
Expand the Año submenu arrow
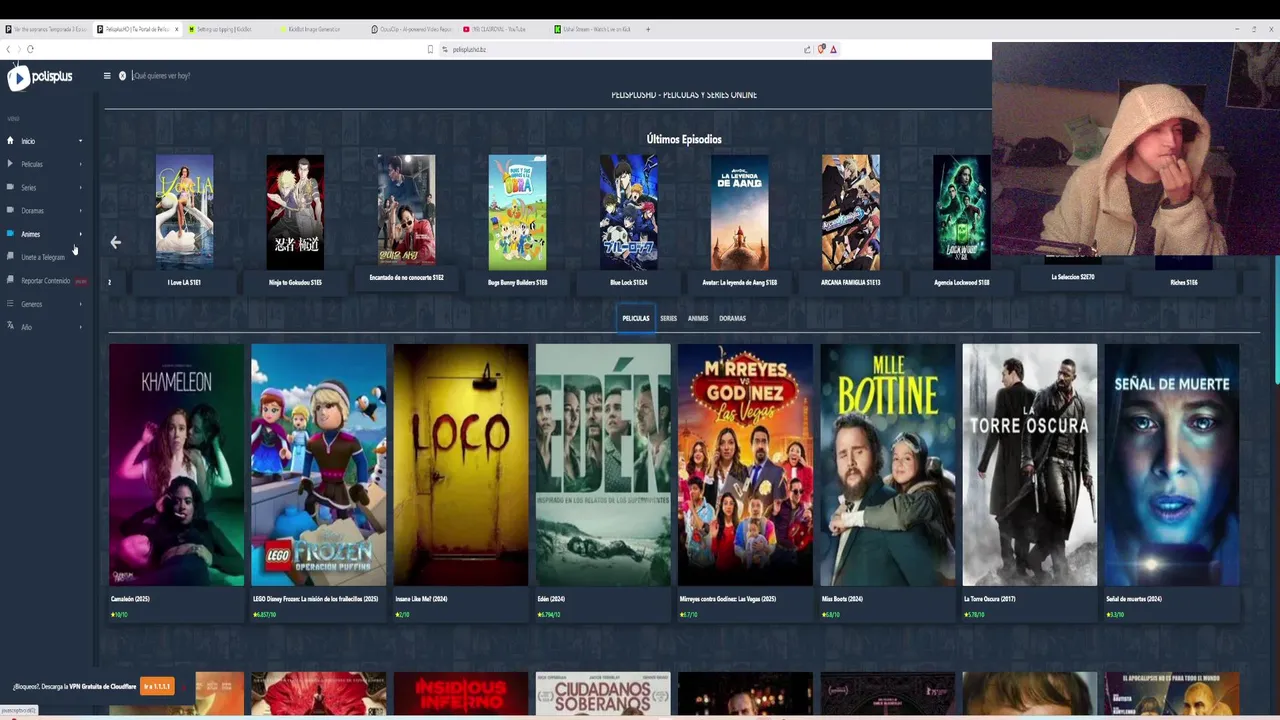click(x=81, y=327)
